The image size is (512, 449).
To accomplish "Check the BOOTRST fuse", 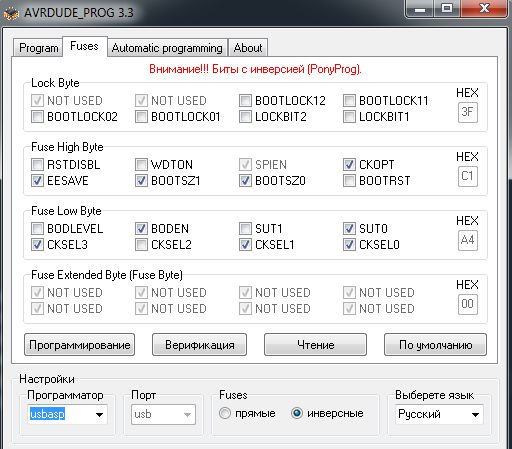I will [349, 181].
